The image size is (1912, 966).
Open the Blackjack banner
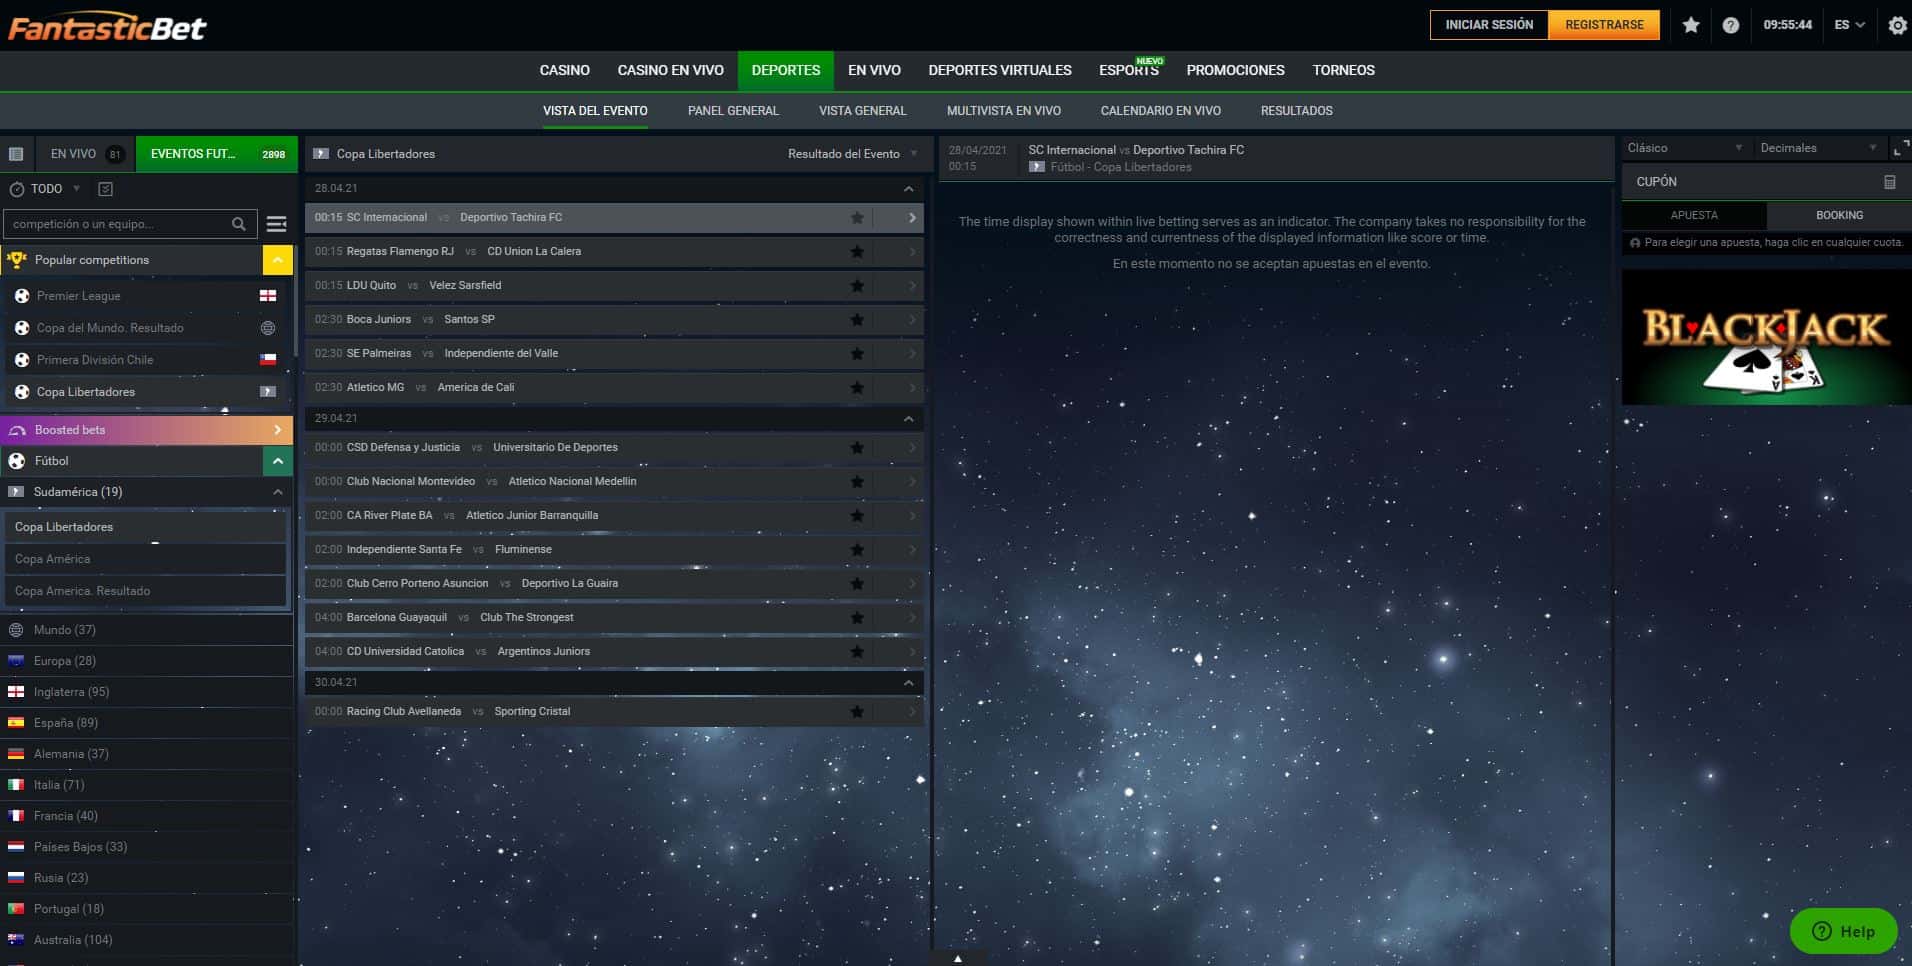pos(1766,338)
